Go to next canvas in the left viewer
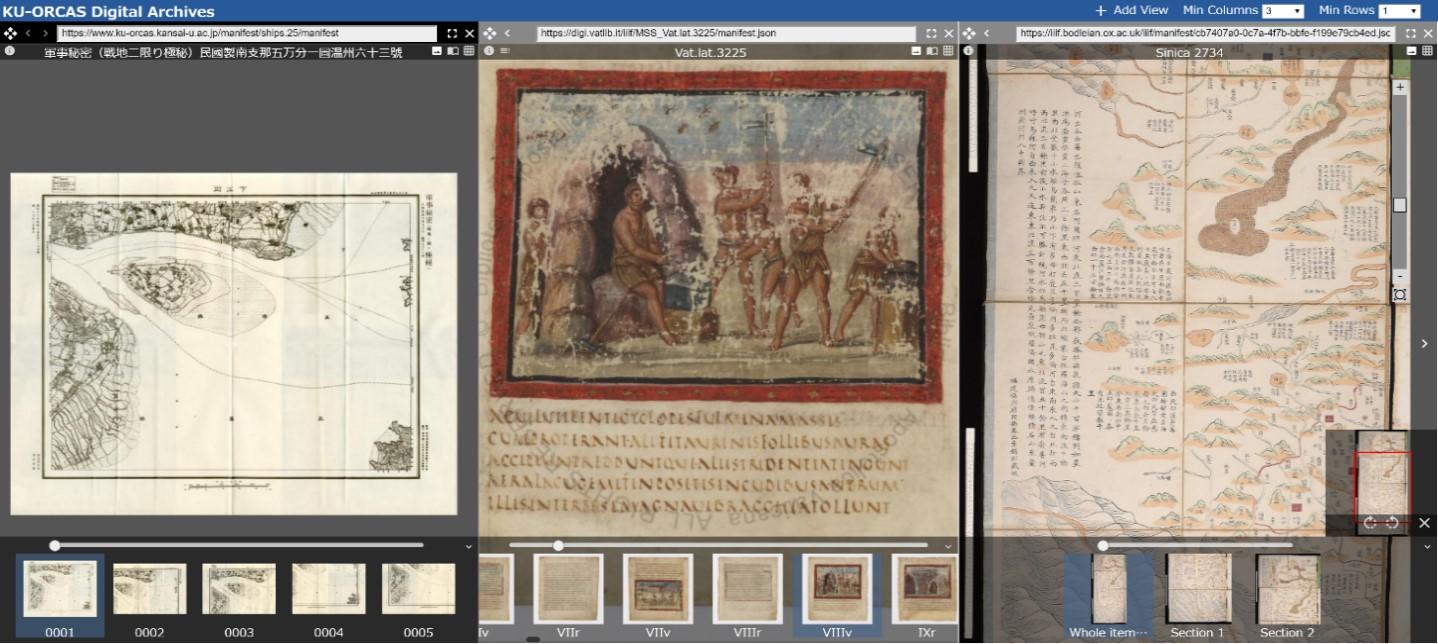The width and height of the screenshot is (1438, 644). (46, 33)
